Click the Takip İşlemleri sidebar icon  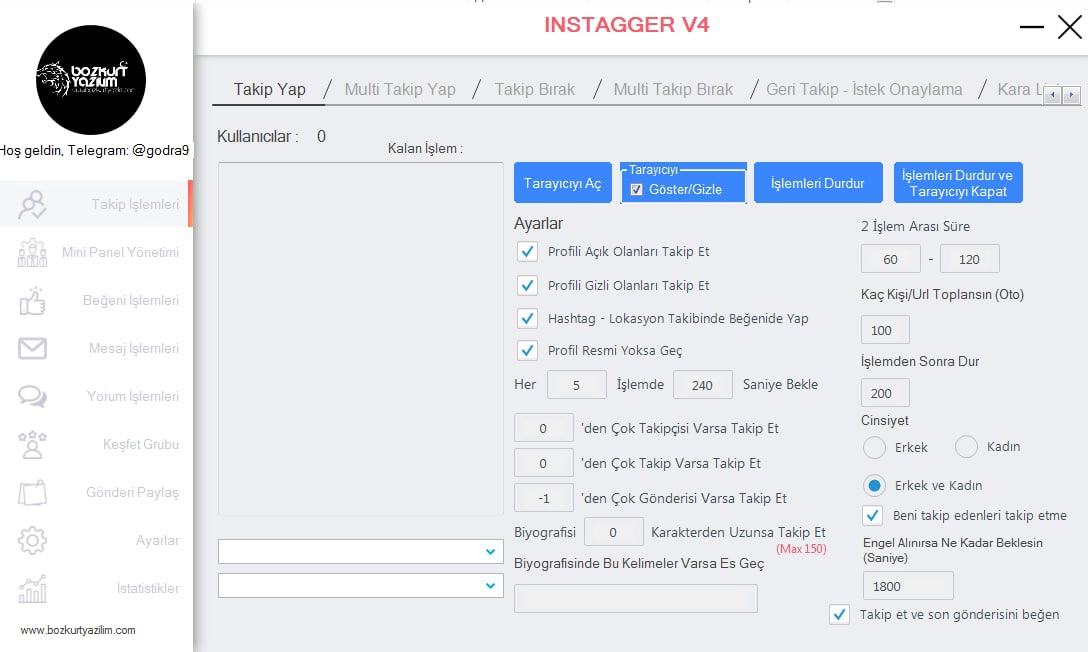33,205
